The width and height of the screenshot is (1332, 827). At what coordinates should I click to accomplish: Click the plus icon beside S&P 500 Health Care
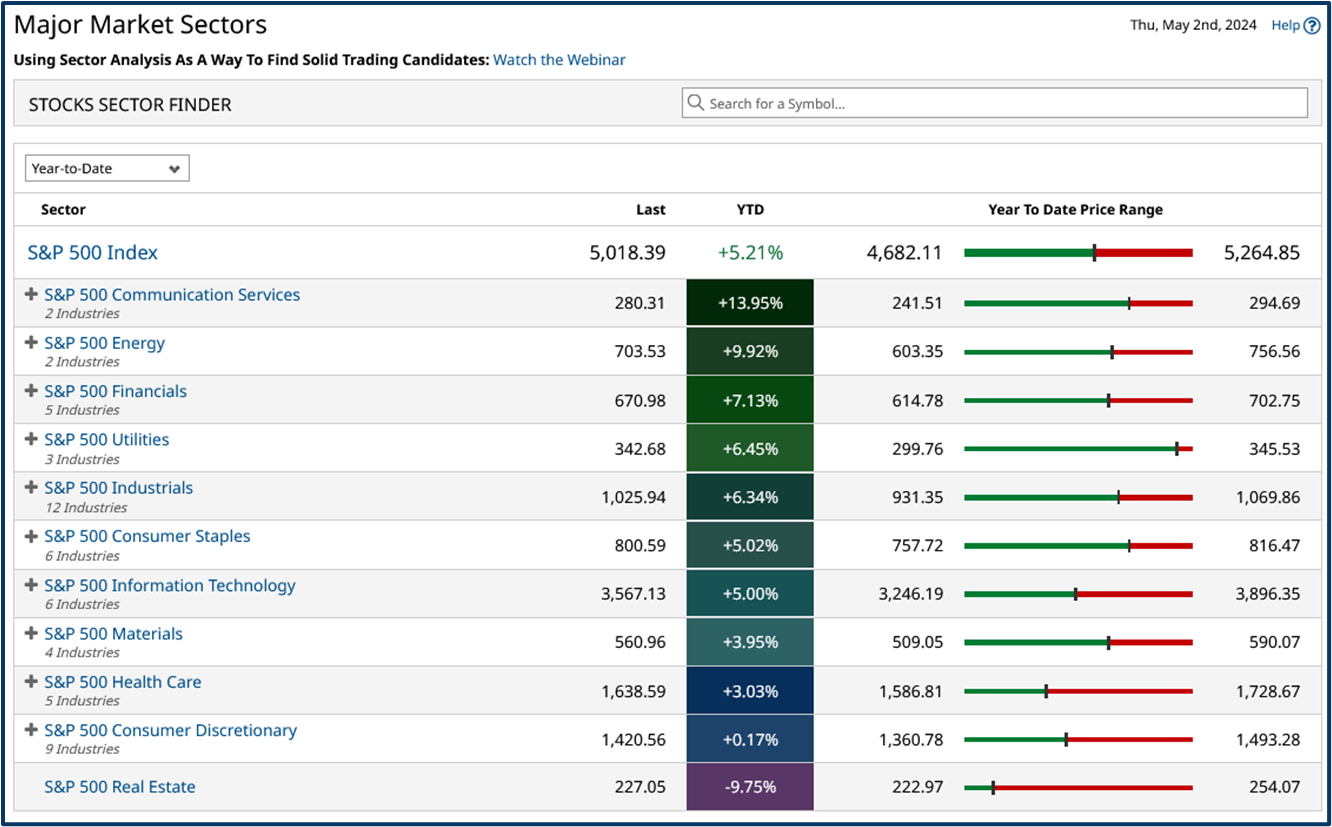click(29, 680)
